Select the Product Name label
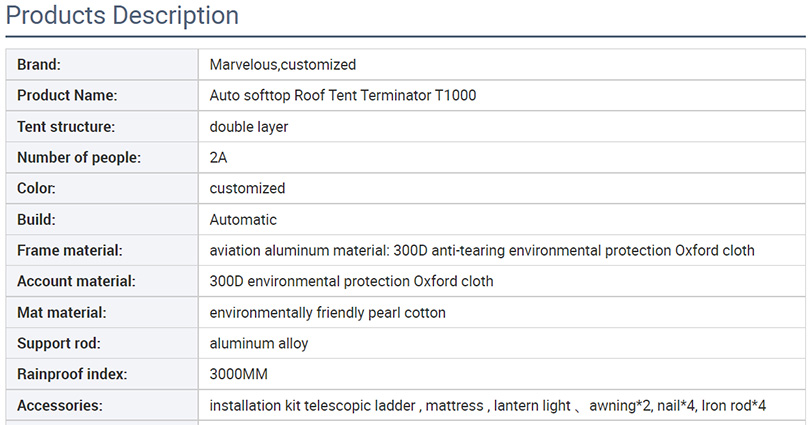This screenshot has width=810, height=425. pos(67,96)
